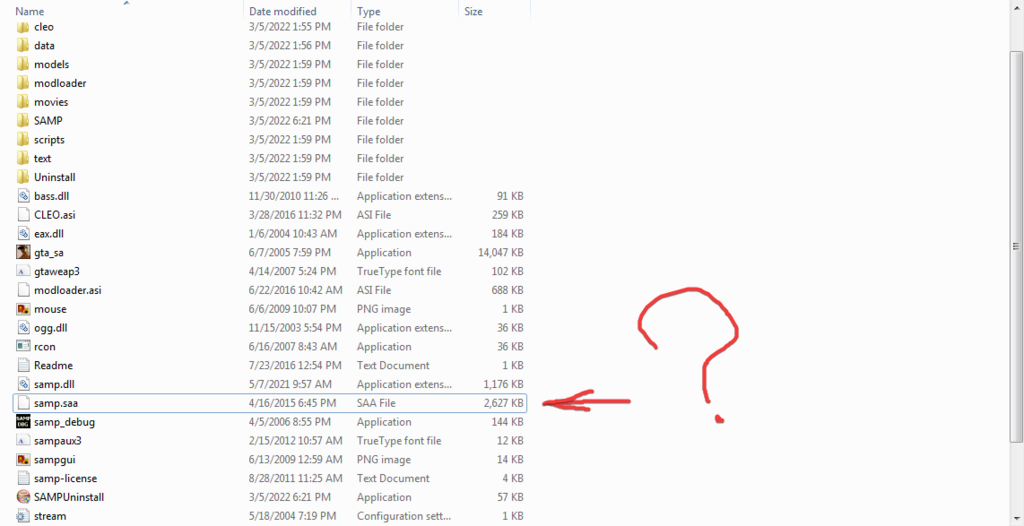
Task: Click the 'ASI File' type in CLEO.asi row
Action: click(x=374, y=215)
